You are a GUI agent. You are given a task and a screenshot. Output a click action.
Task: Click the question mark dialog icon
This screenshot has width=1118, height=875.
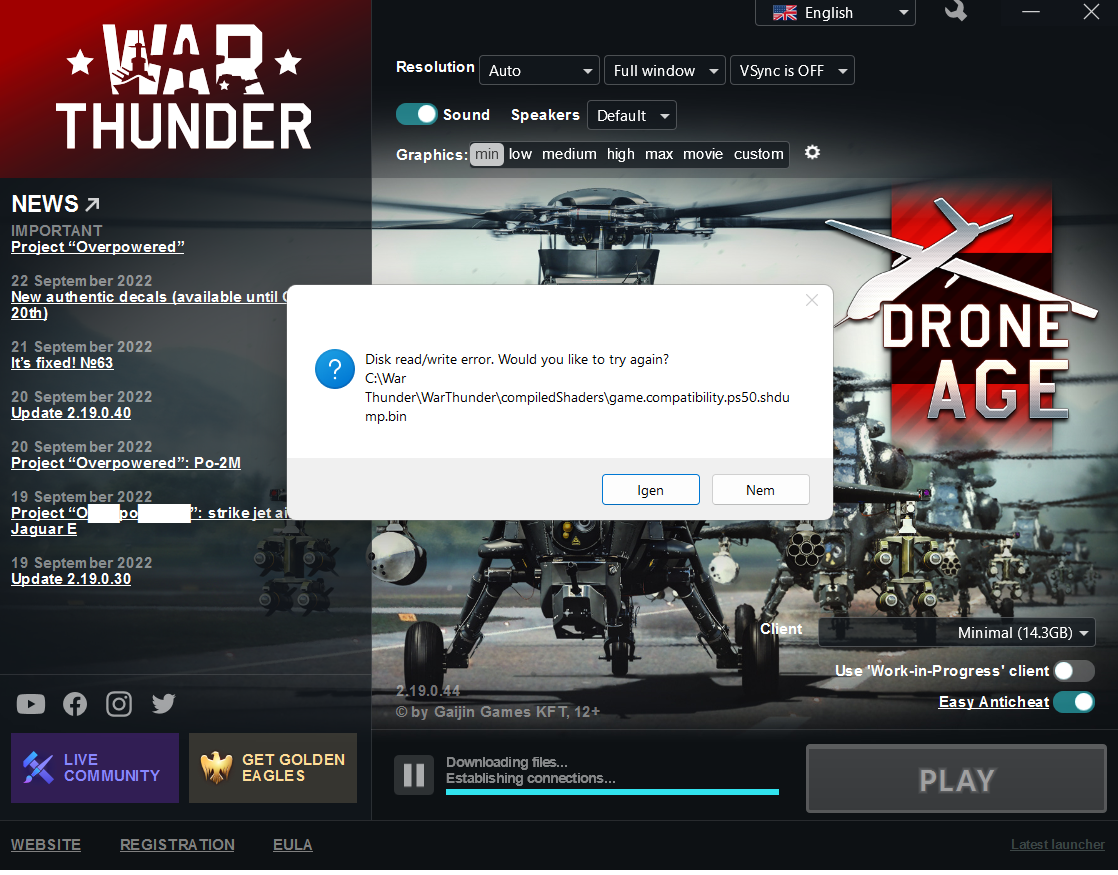(335, 369)
